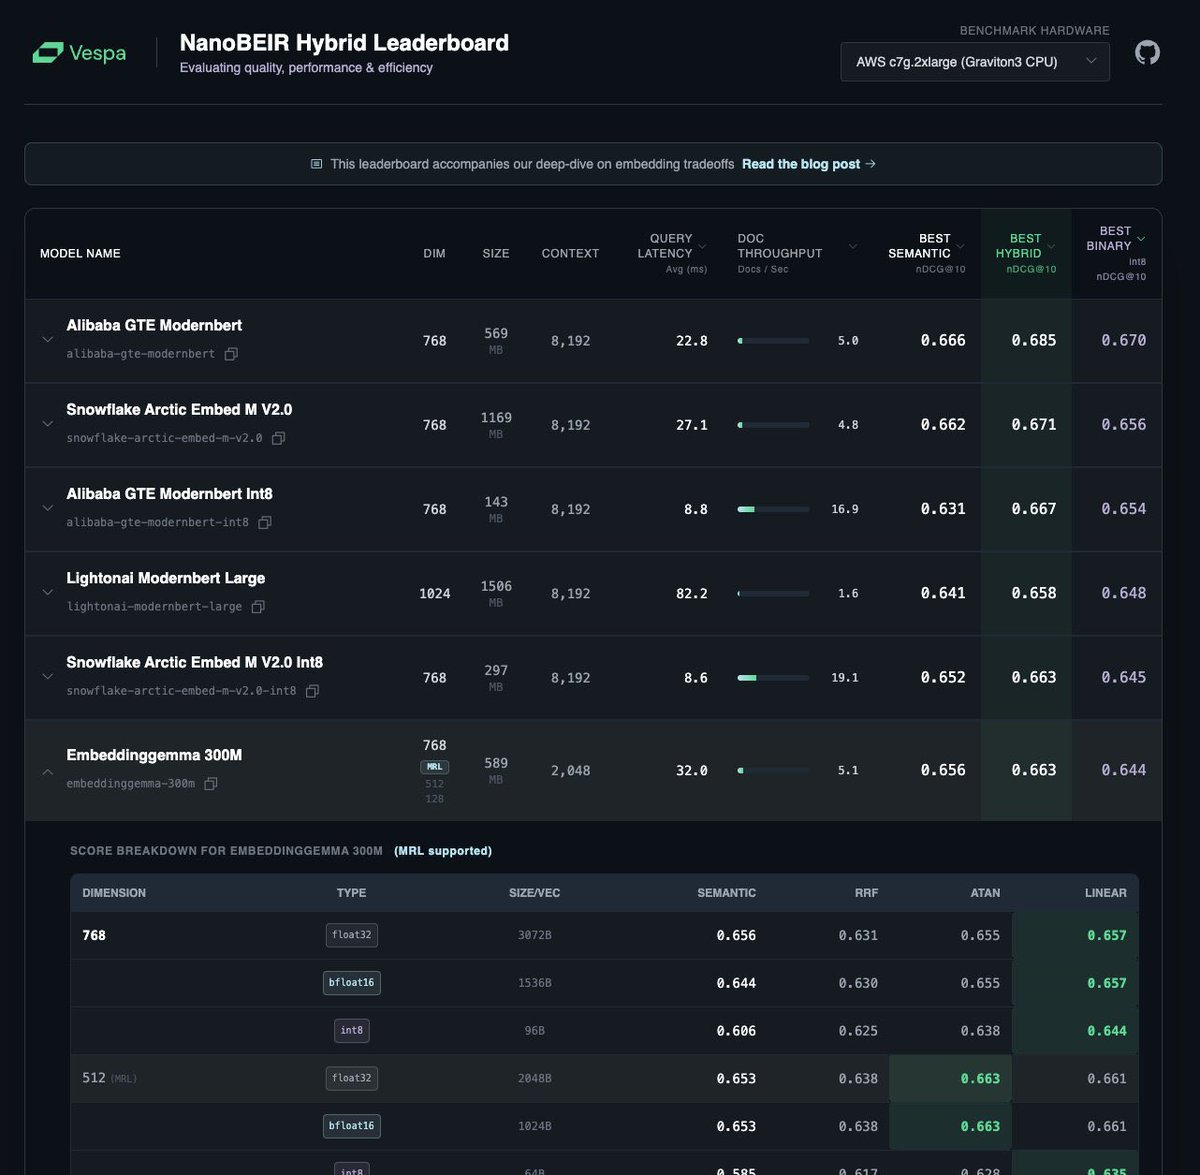Screen dimensions: 1200x1175
Task: Click the 1024 dimension value
Action: click(435, 593)
